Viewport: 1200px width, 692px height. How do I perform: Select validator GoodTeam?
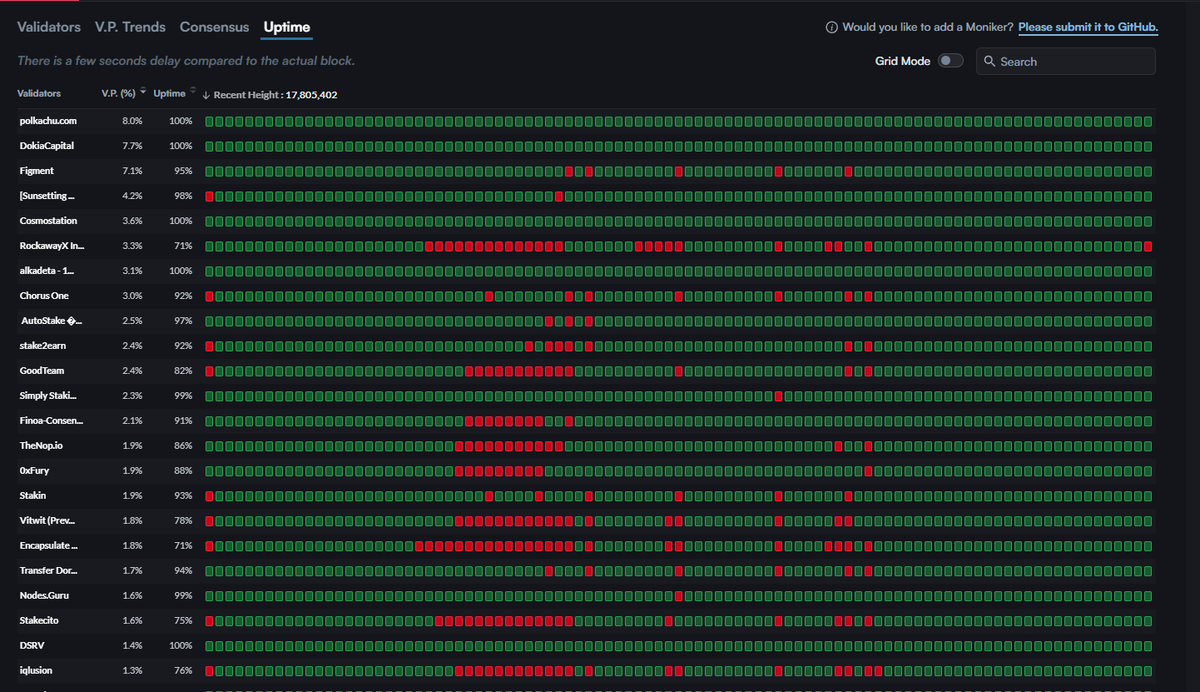42,371
